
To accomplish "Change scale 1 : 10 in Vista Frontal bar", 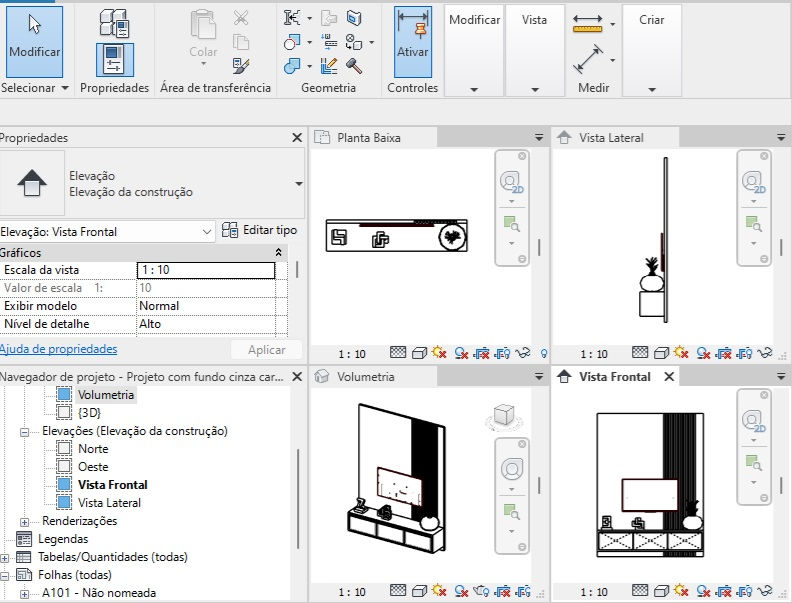I will pyautogui.click(x=594, y=591).
